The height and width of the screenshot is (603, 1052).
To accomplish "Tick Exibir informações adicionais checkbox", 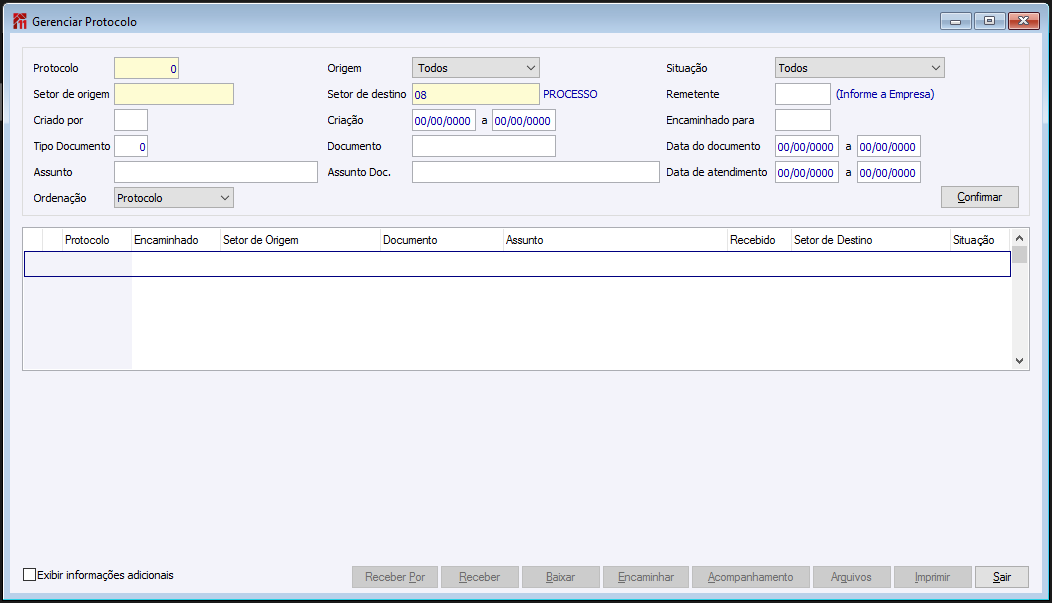I will [30, 575].
